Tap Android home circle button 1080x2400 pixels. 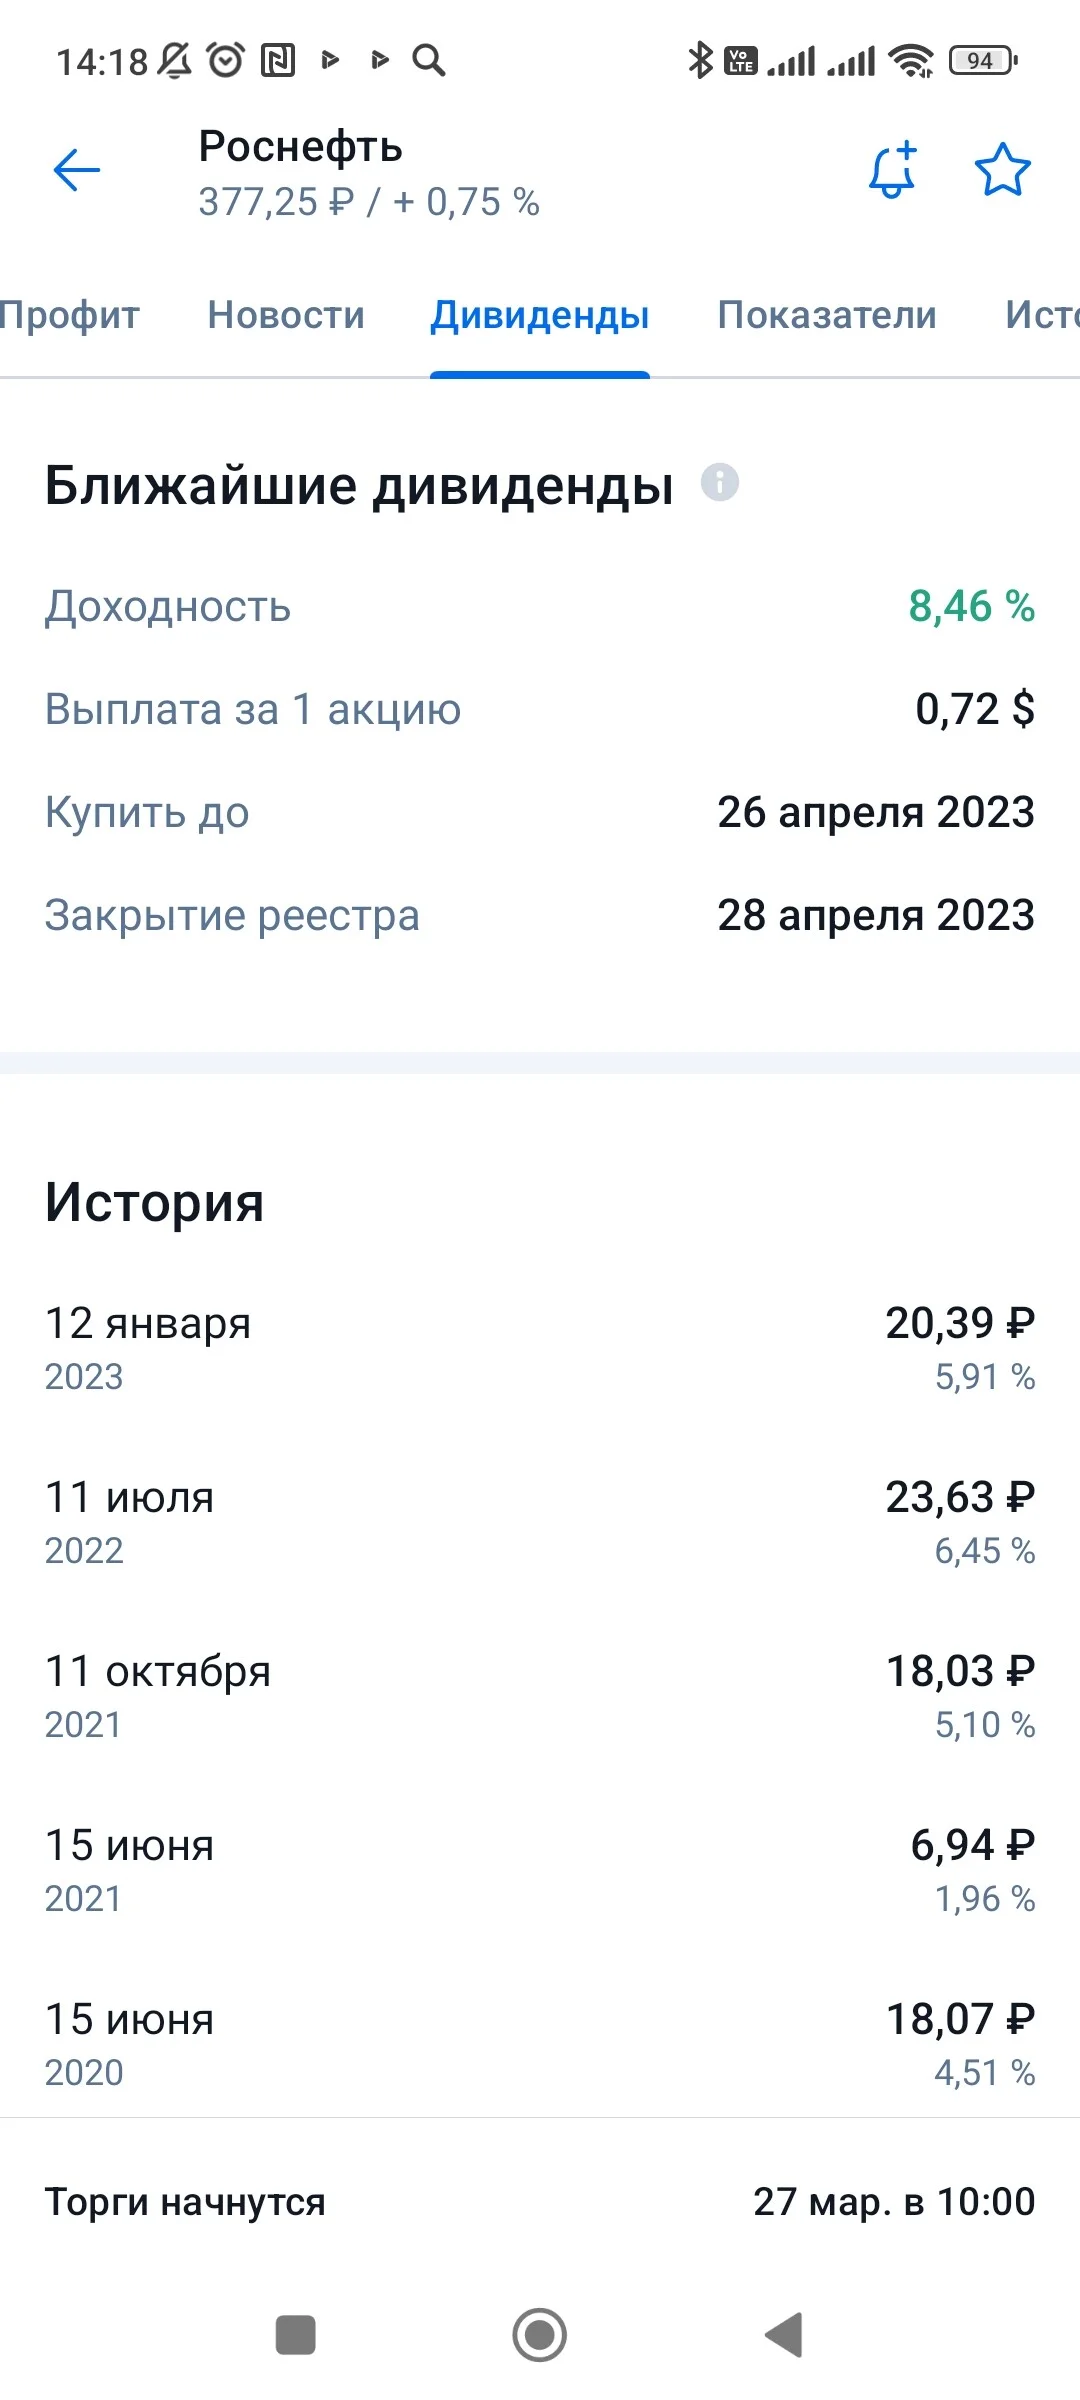point(540,2335)
